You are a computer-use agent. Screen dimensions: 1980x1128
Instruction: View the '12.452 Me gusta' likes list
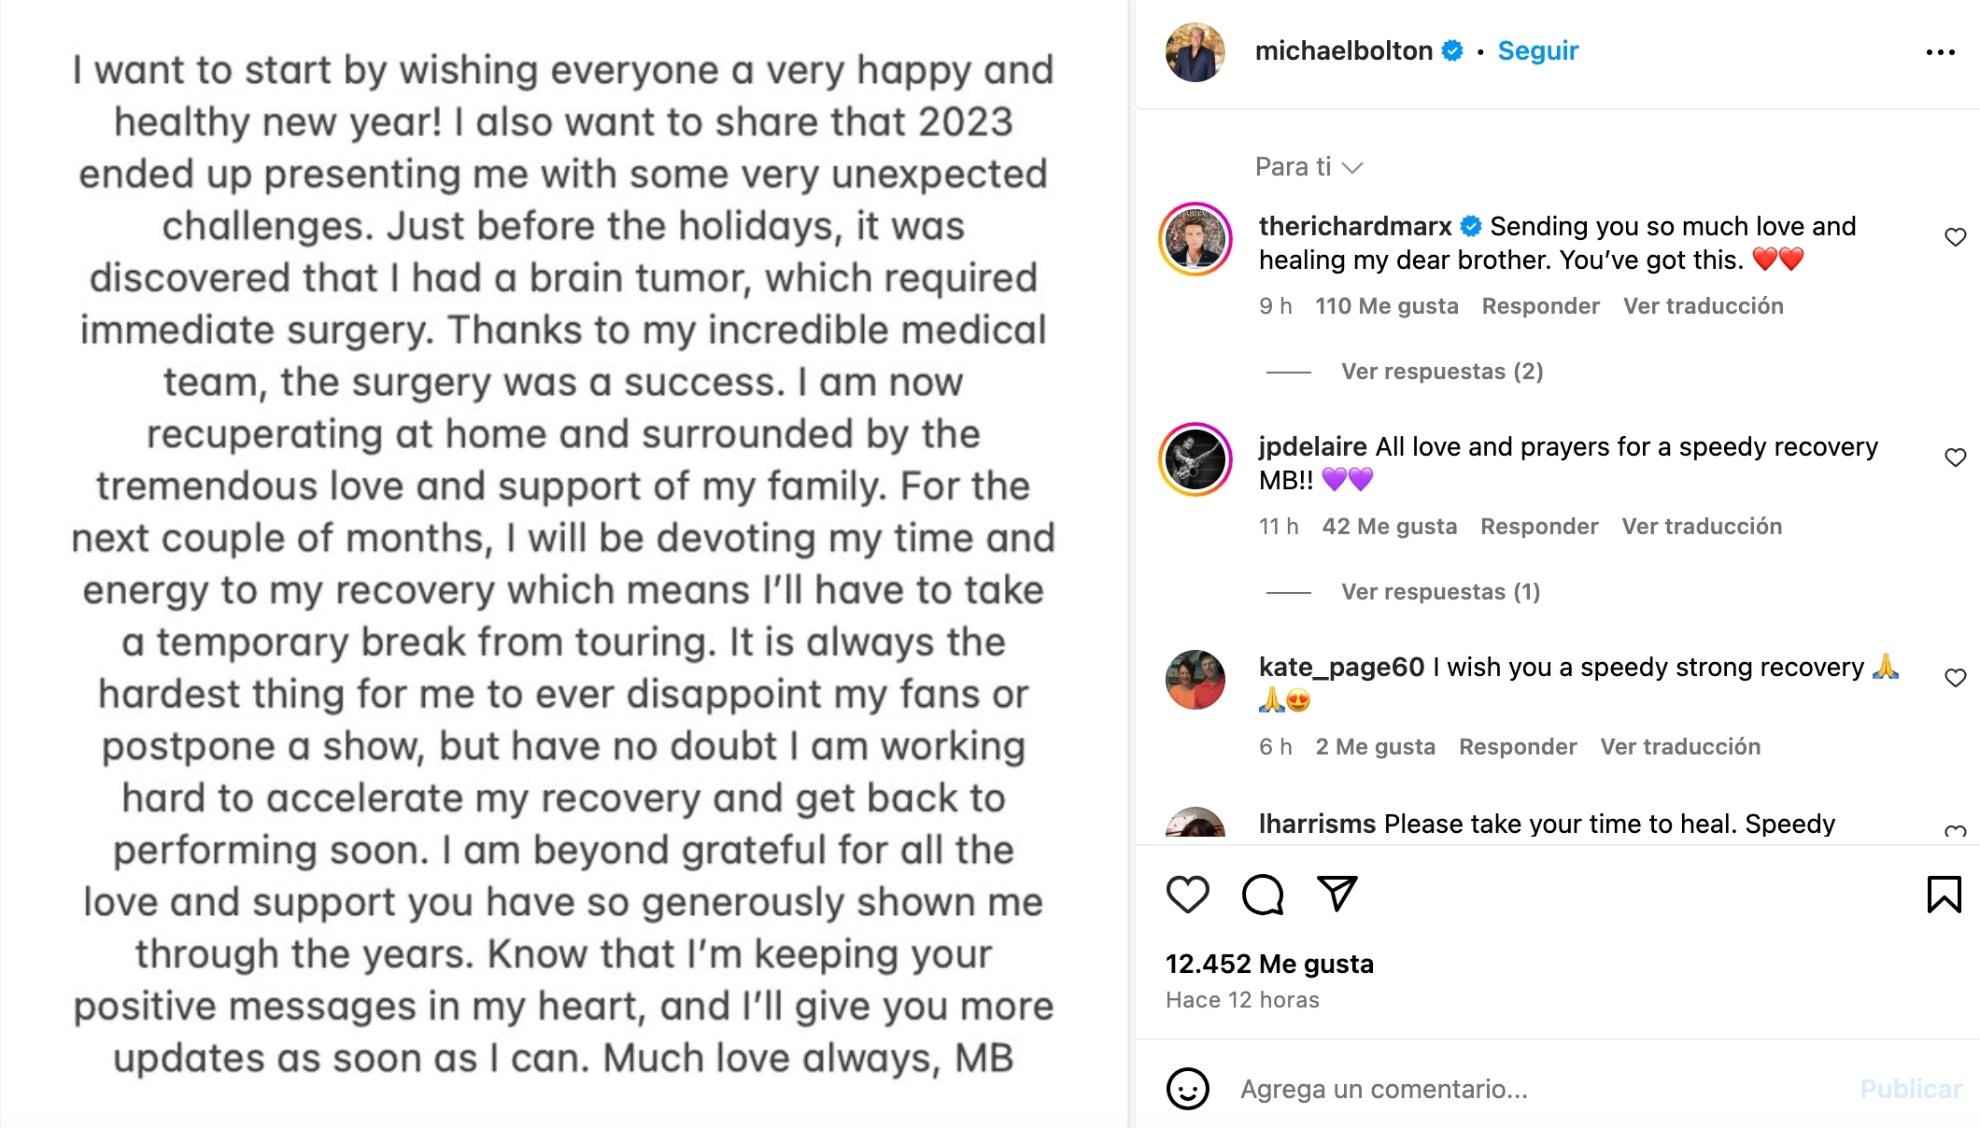(x=1269, y=964)
